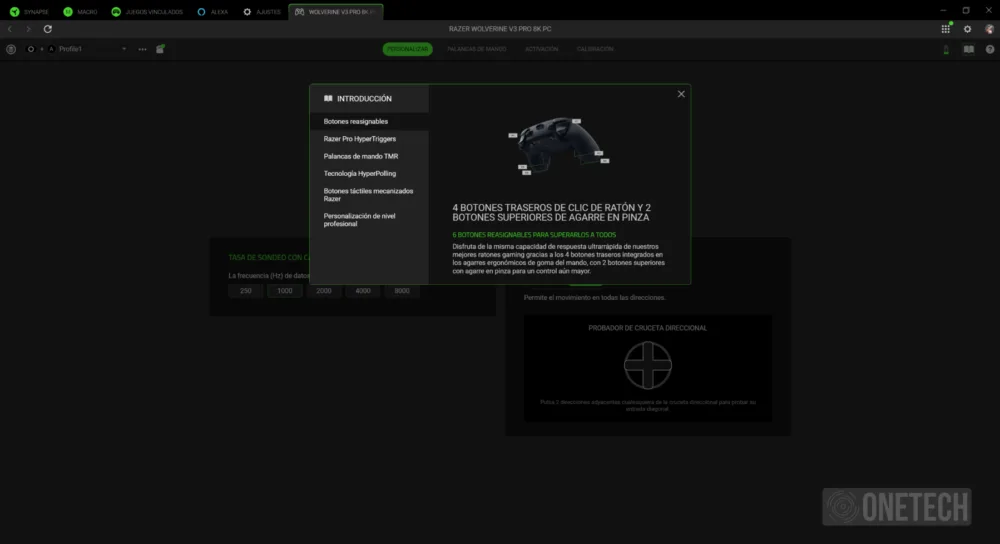The width and height of the screenshot is (1000, 544).
Task: Switch to Palancas de Mando section
Action: tap(476, 49)
